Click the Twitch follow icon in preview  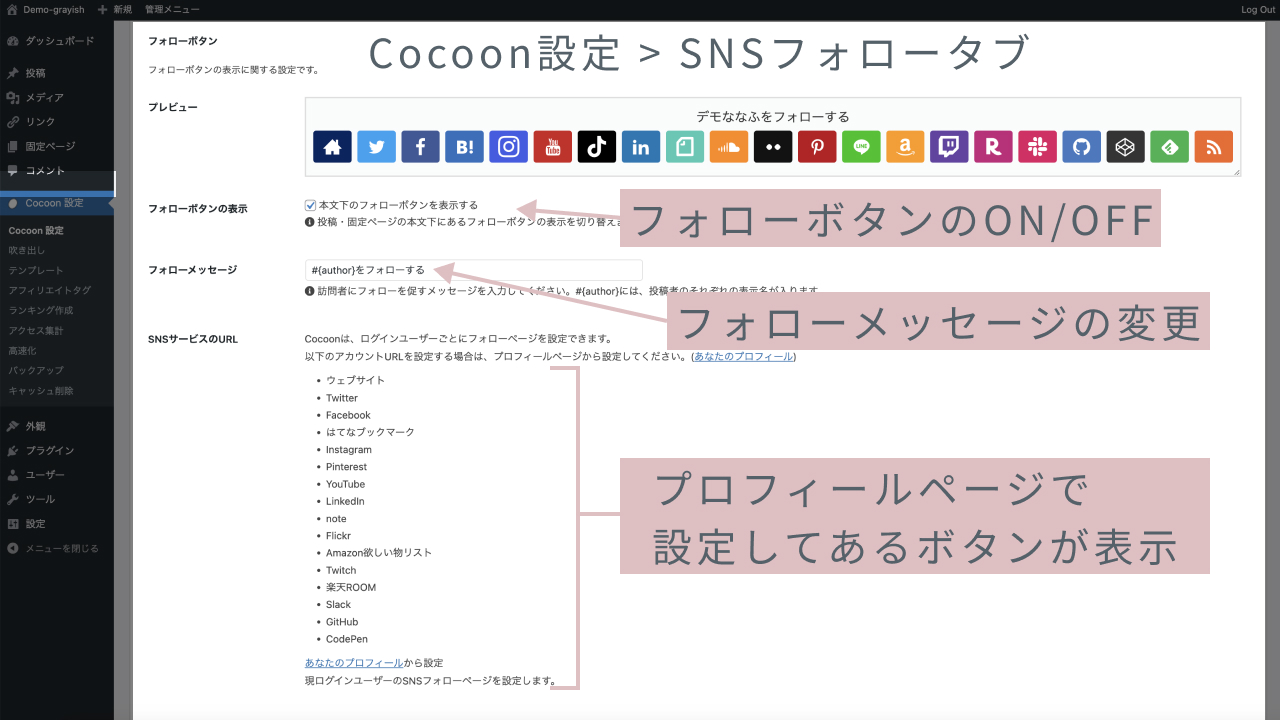pyautogui.click(x=949, y=147)
